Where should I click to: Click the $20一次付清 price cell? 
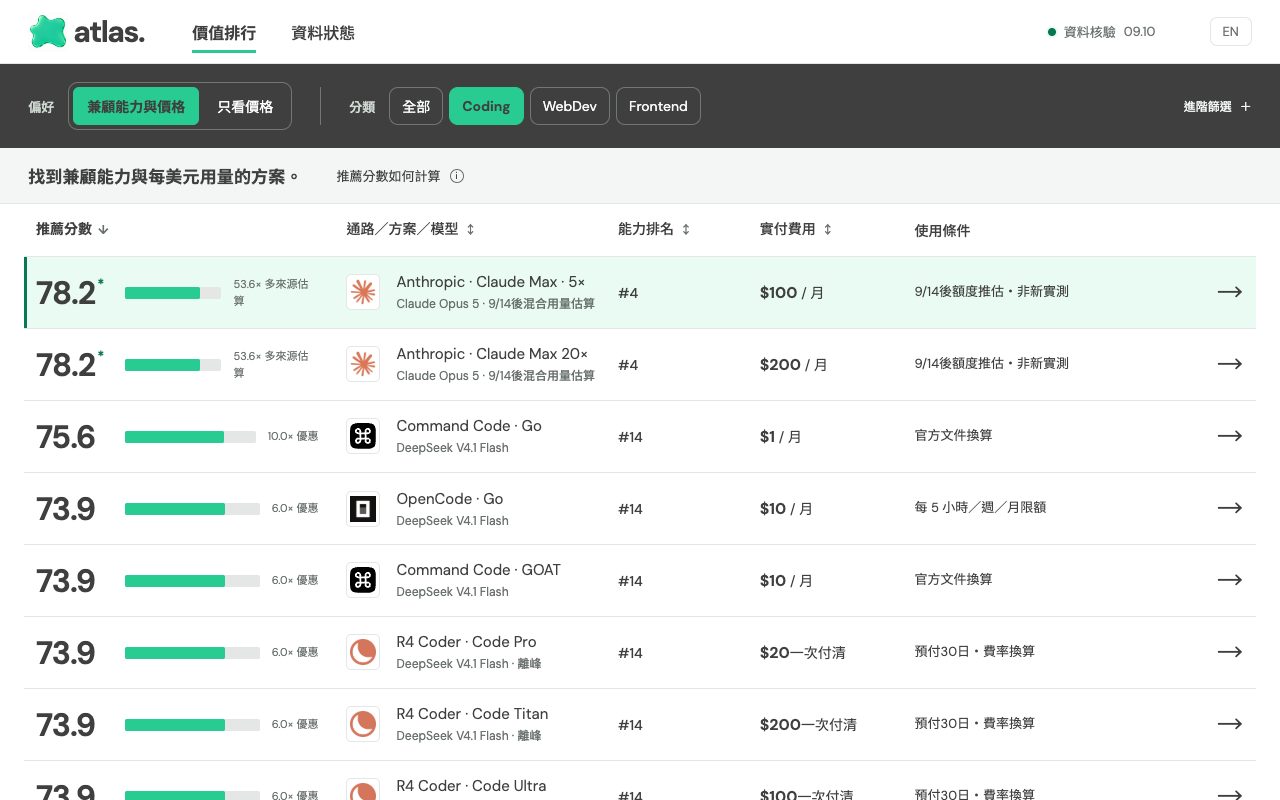pyautogui.click(x=803, y=652)
